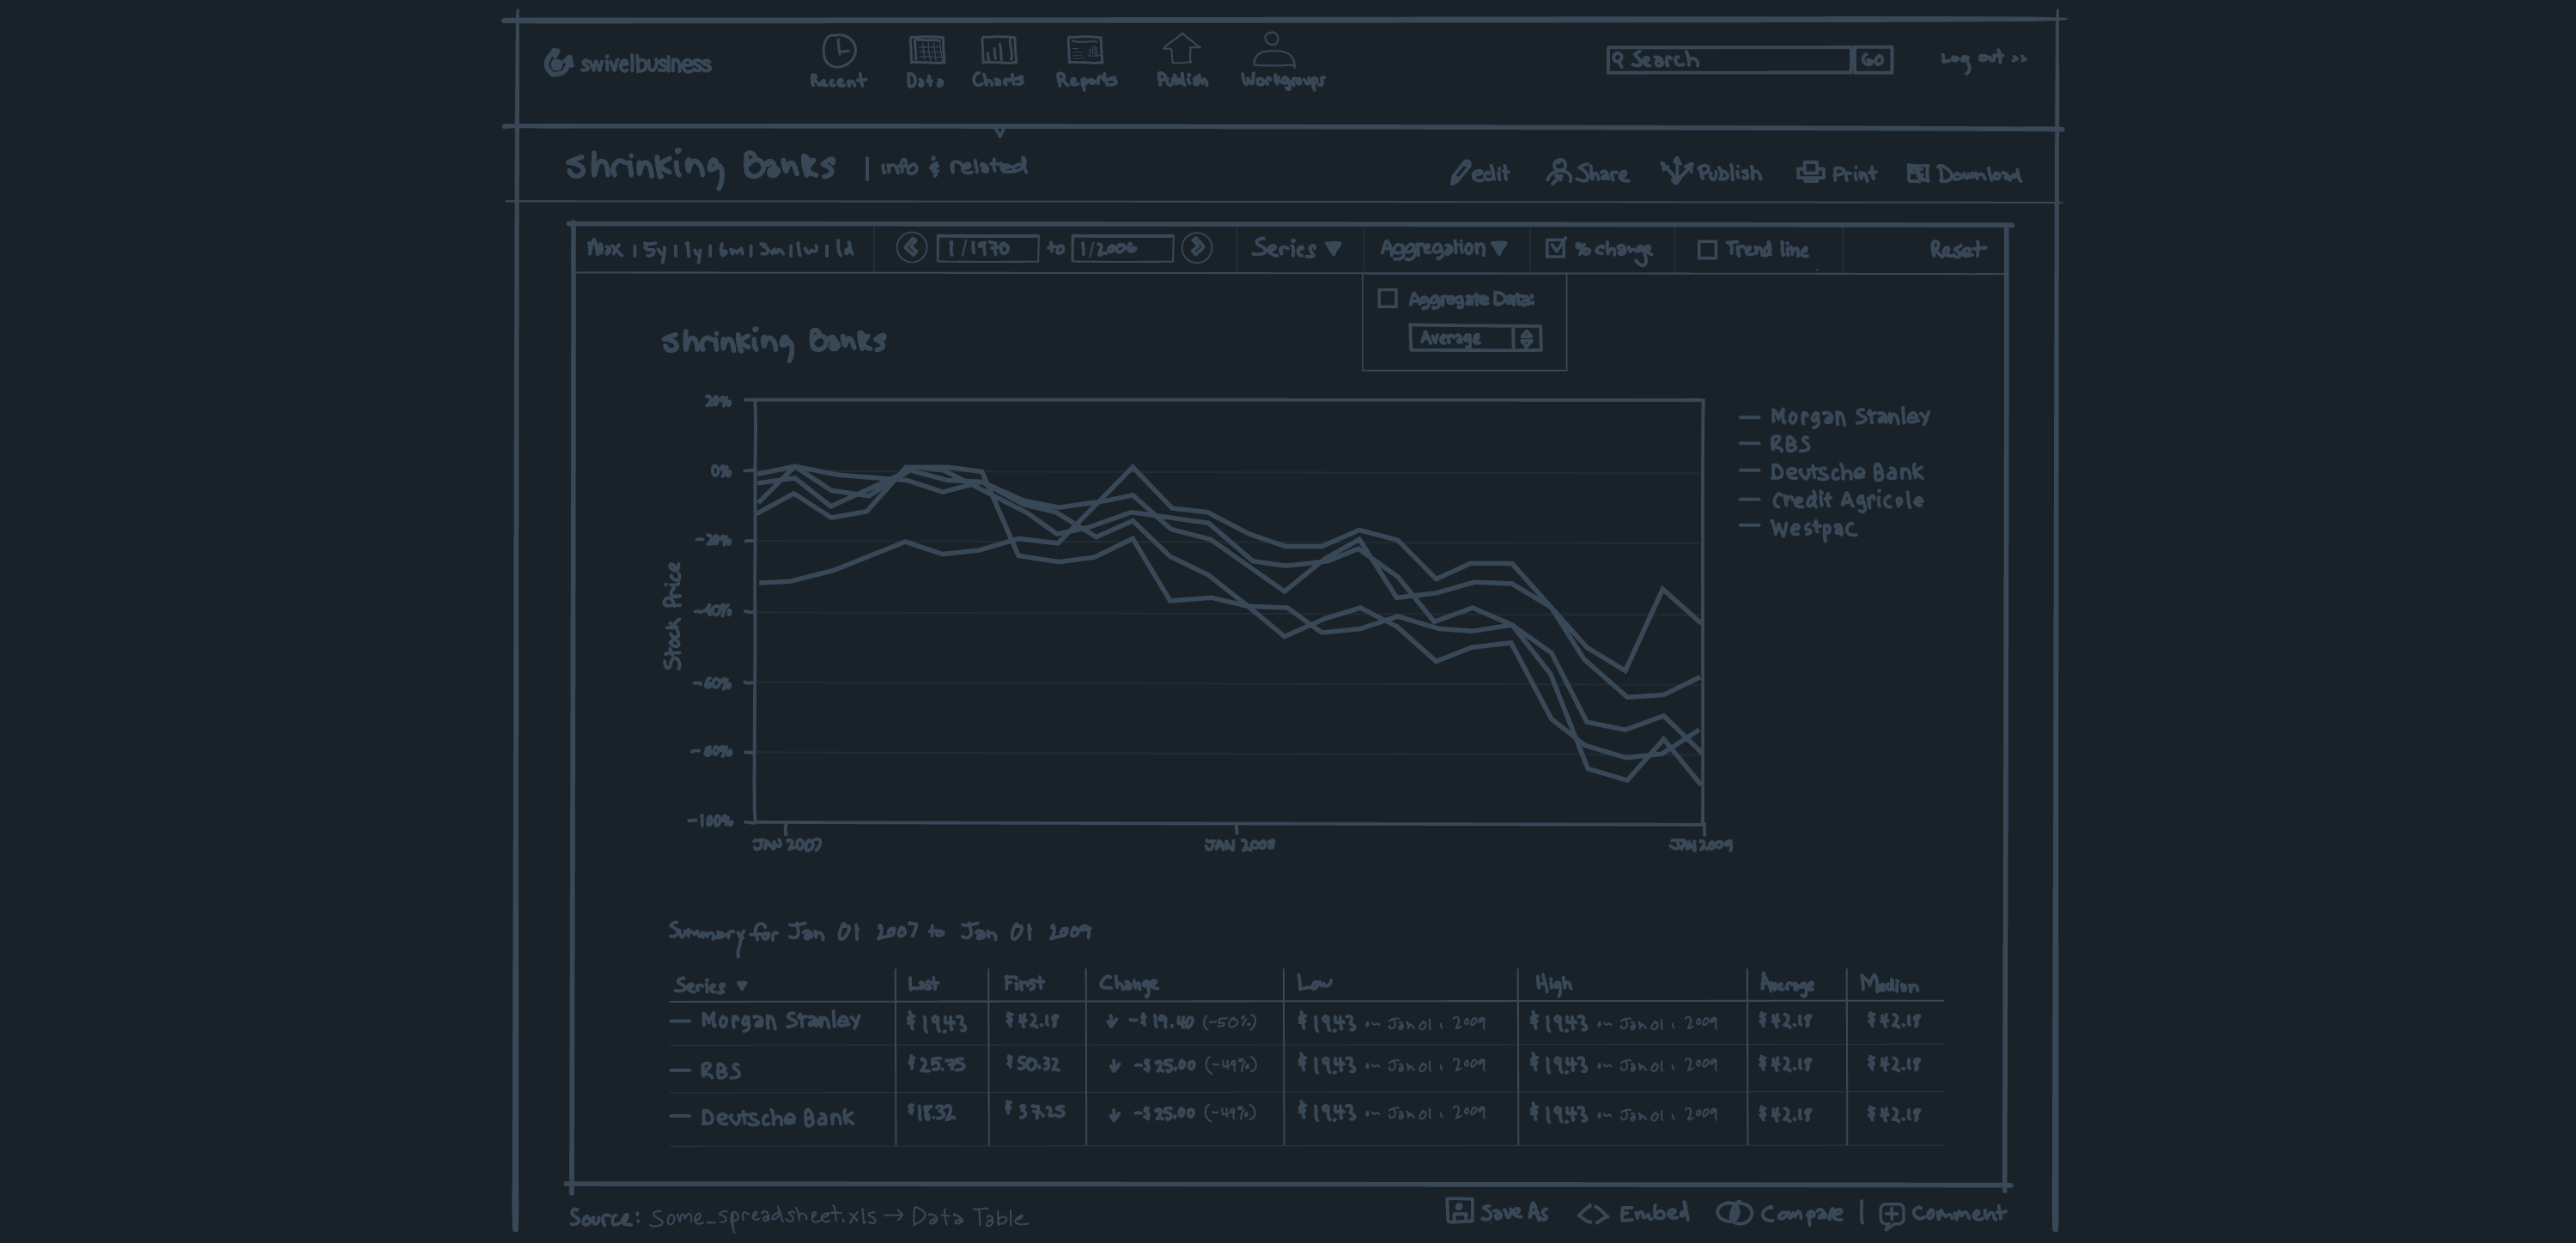
Task: Uncheck the % change checkbox
Action: click(1555, 249)
